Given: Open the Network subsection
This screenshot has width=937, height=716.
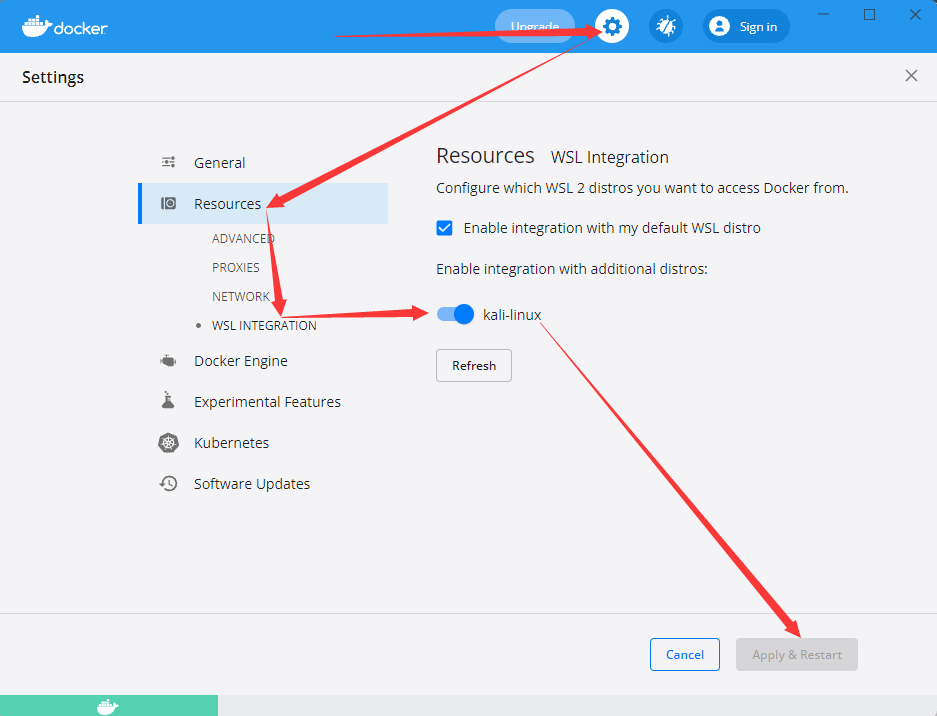Looking at the screenshot, I should tap(241, 296).
